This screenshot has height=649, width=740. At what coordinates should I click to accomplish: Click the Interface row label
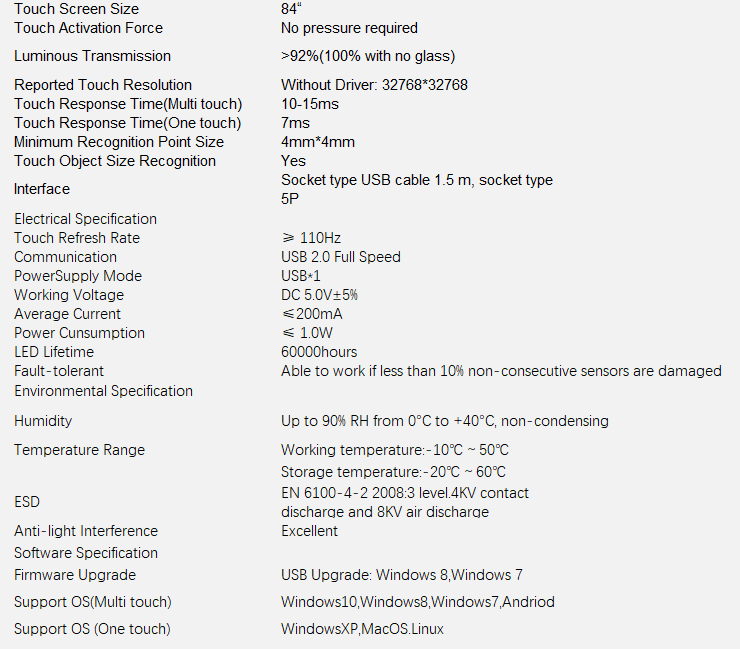point(42,189)
